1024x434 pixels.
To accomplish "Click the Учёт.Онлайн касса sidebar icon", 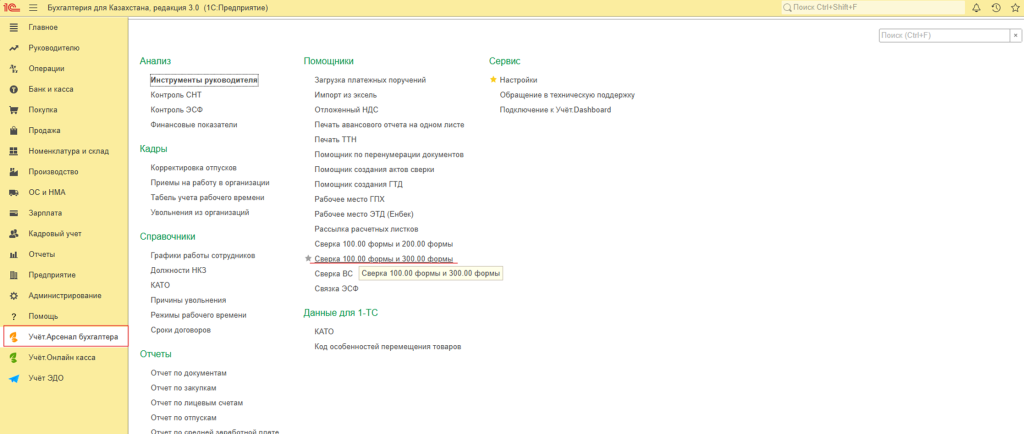I will click(14, 357).
